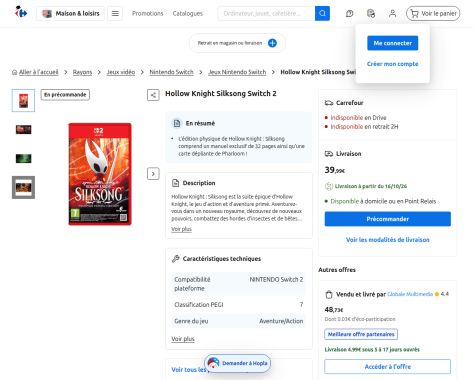Open Maison & loisirs universe selector
475x380 pixels.
[x=70, y=13]
